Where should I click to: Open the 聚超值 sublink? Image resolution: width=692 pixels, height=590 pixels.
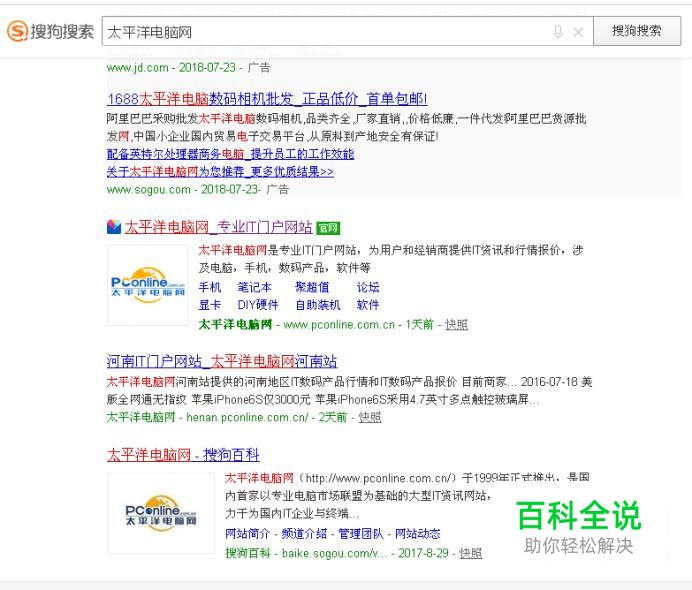(x=312, y=287)
